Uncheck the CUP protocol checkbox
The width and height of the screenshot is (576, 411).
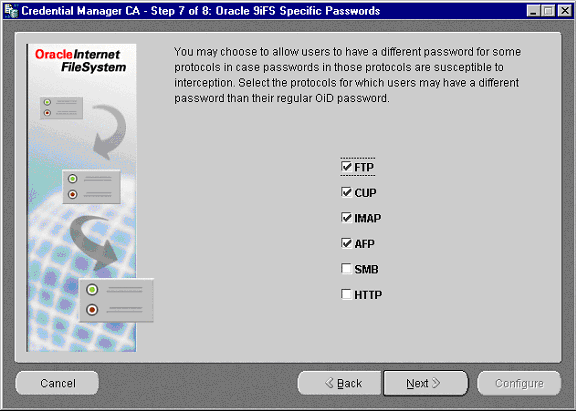pyautogui.click(x=346, y=192)
